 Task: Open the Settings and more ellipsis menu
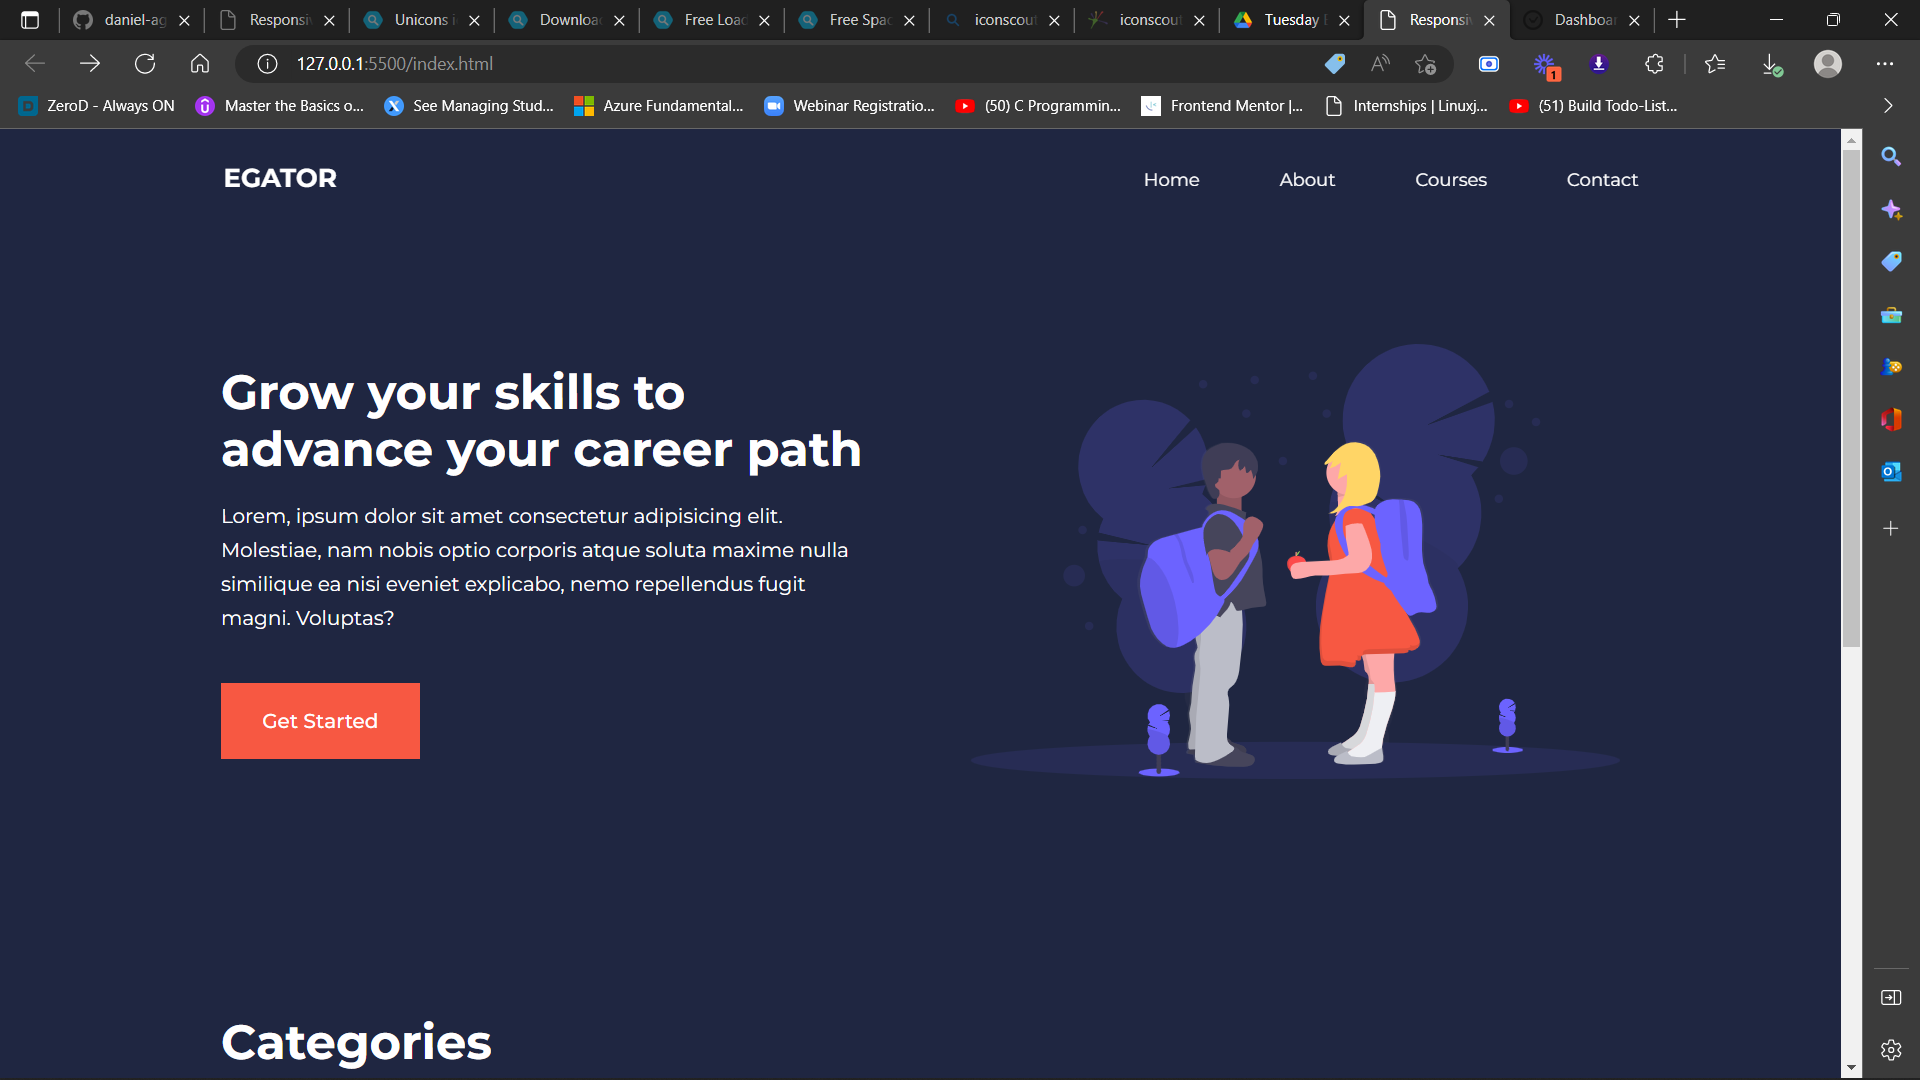coord(1886,63)
